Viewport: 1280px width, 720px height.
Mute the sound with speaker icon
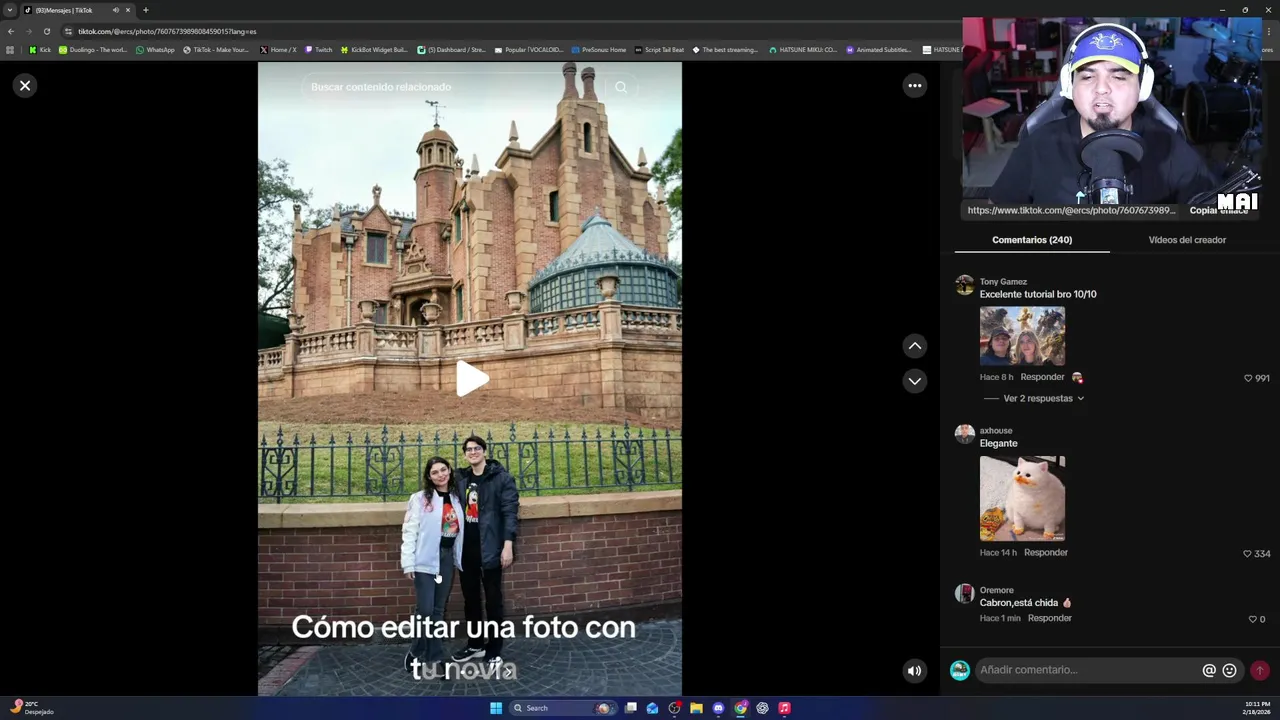[914, 671]
